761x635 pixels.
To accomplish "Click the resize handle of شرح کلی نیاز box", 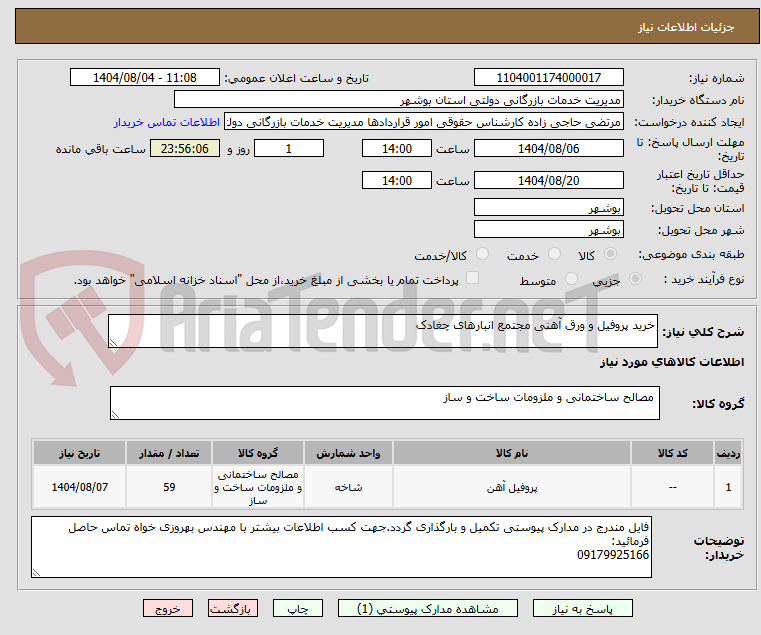I will click(x=113, y=342).
